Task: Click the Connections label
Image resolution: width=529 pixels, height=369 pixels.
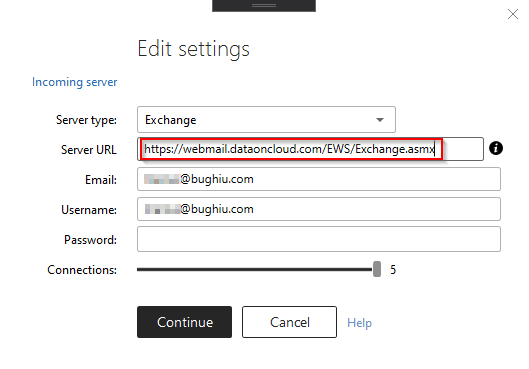Action: (82, 270)
